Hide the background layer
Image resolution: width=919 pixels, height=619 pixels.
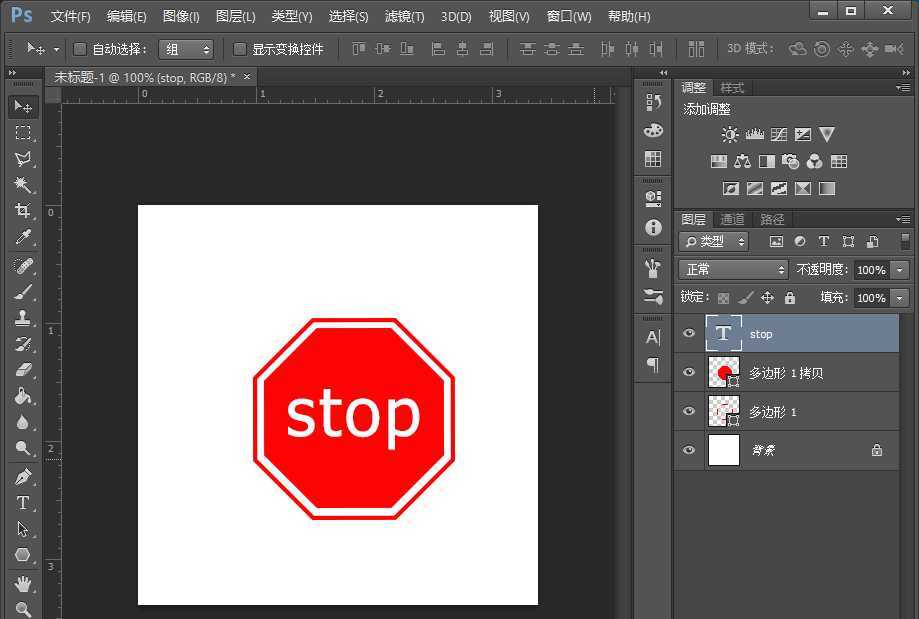coord(688,451)
